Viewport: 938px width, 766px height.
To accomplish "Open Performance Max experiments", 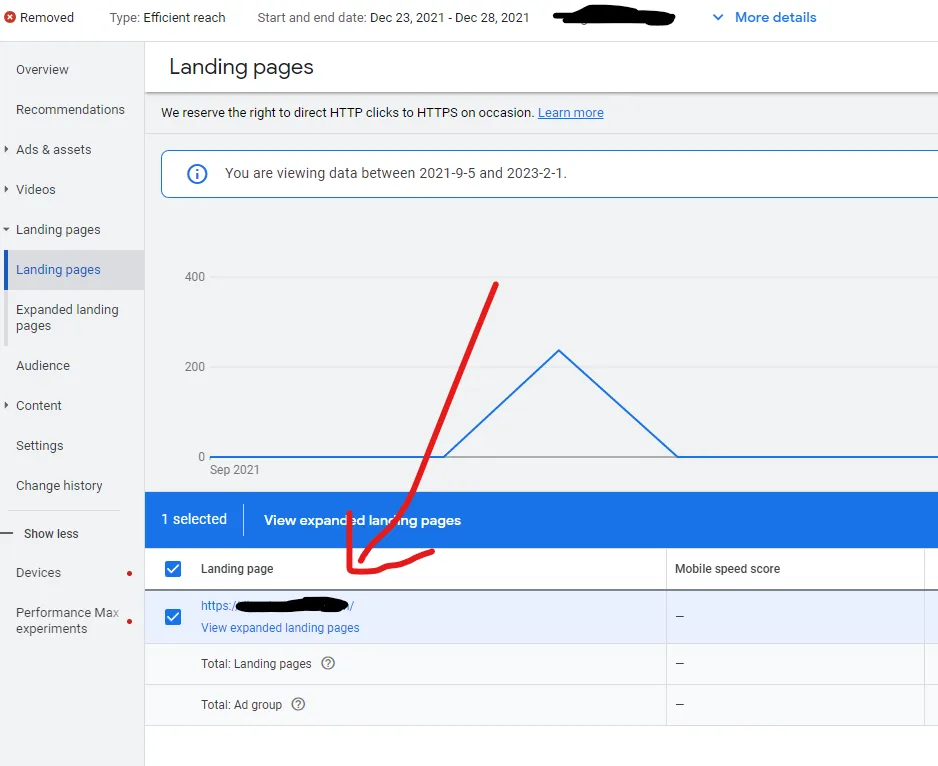I will pyautogui.click(x=67, y=621).
